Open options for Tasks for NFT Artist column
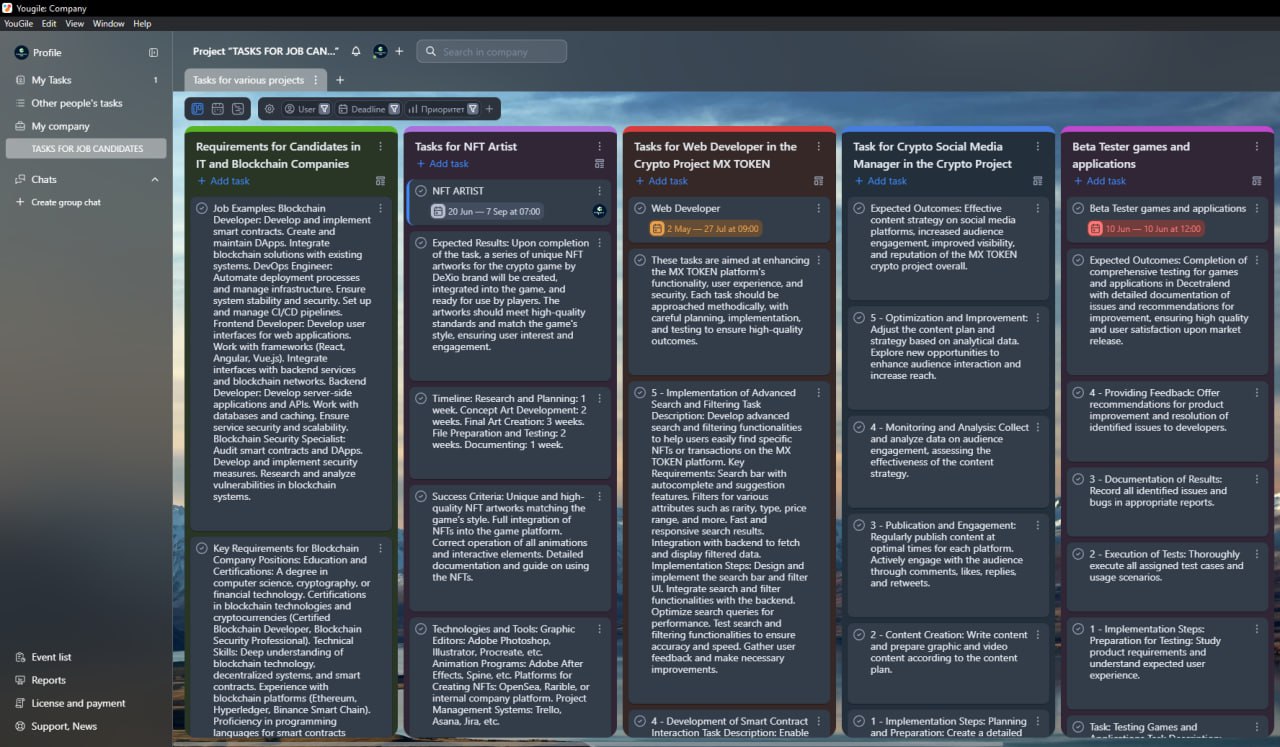 (x=600, y=146)
